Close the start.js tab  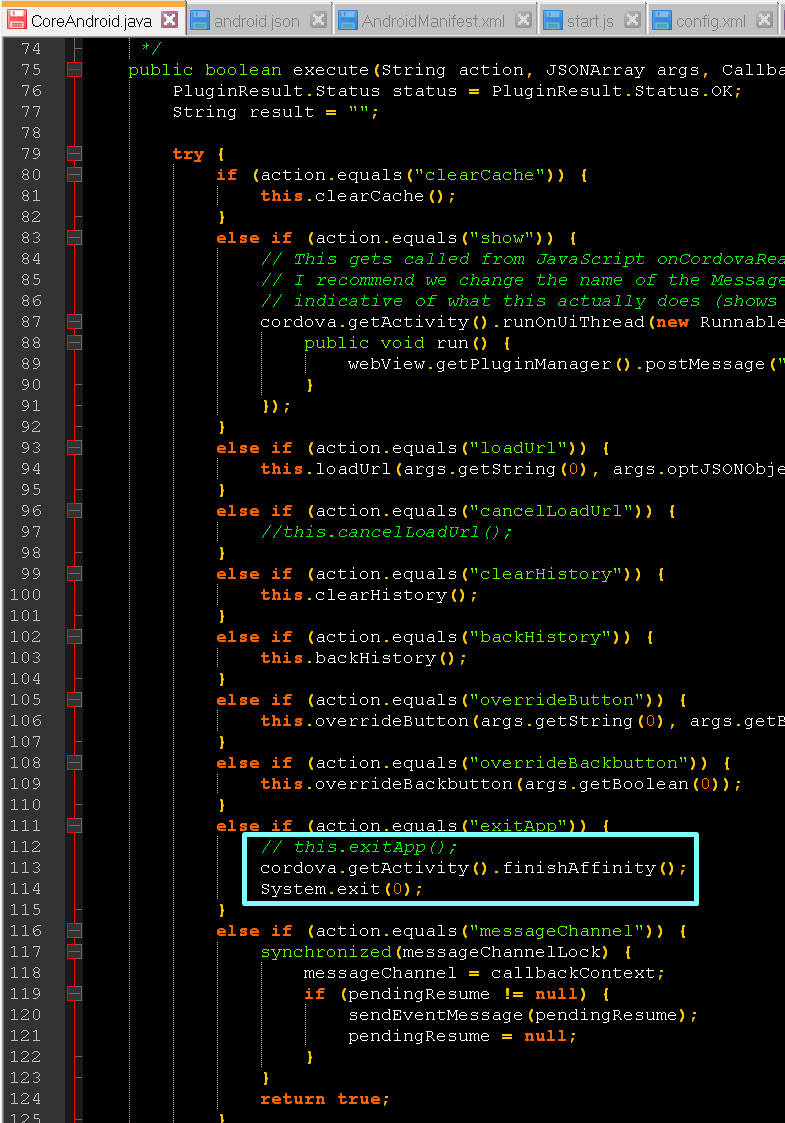click(x=632, y=20)
